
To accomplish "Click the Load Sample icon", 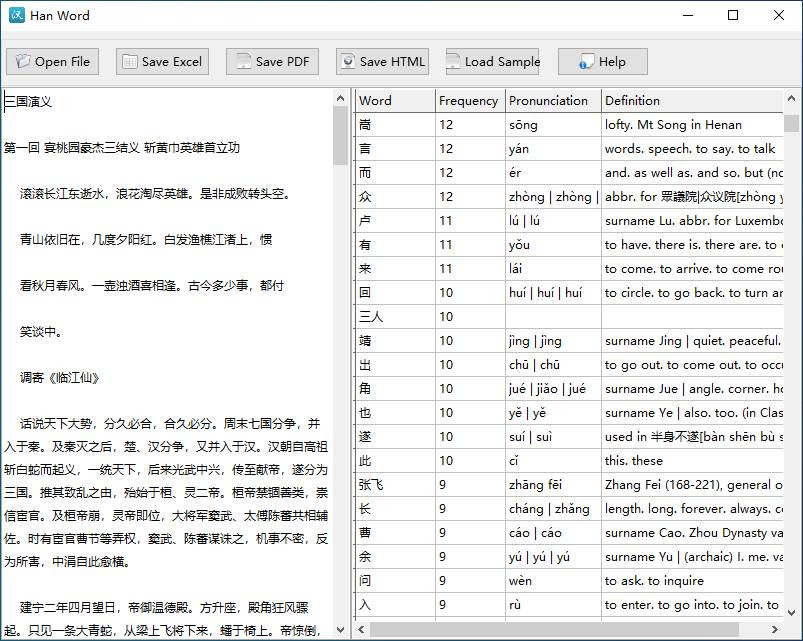I will [453, 61].
